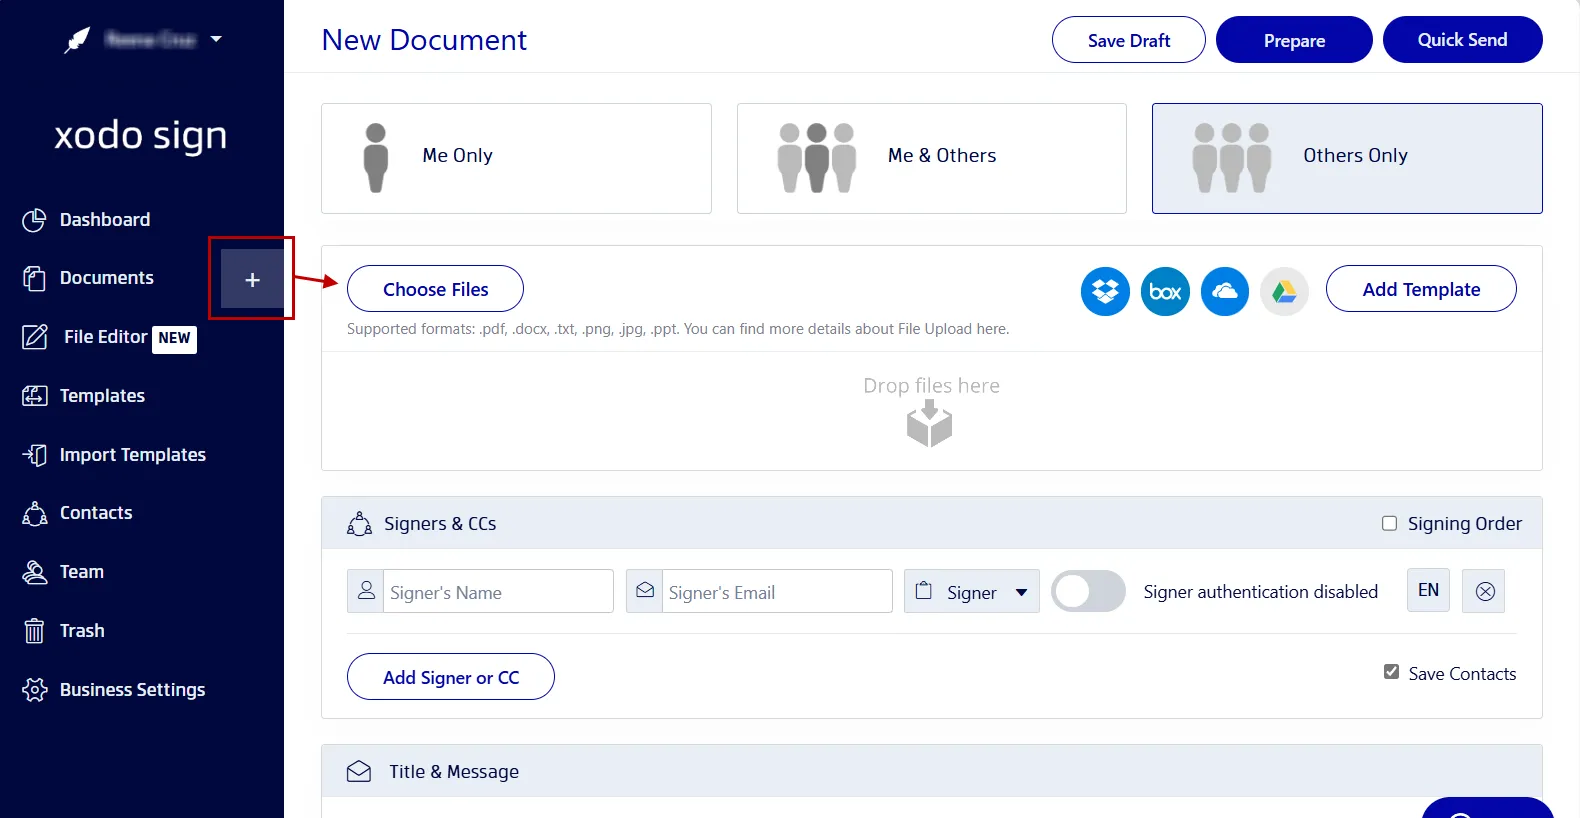Viewport: 1580px width, 818px height.
Task: Click the Team users icon
Action: pos(35,572)
